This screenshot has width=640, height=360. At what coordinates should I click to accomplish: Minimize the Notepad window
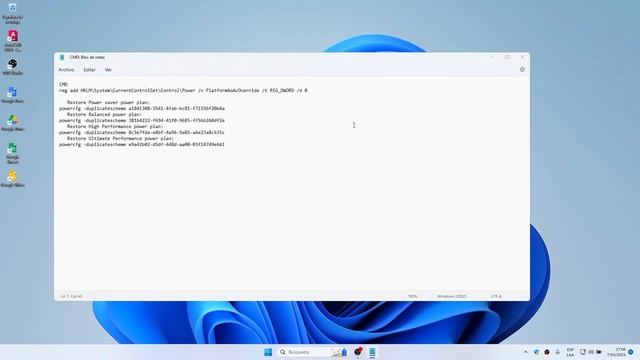(492, 57)
